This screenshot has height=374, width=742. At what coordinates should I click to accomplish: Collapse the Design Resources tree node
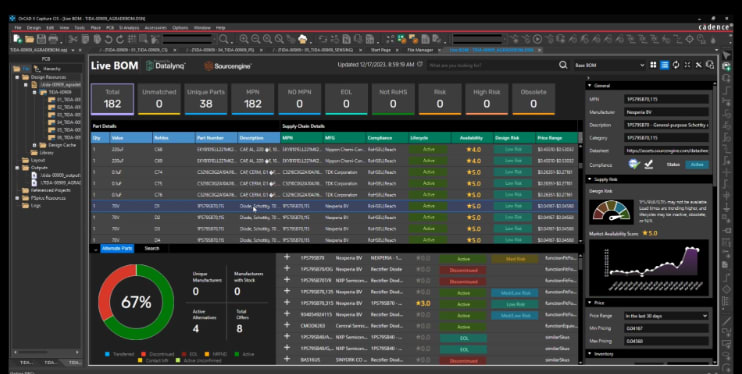[x=18, y=77]
